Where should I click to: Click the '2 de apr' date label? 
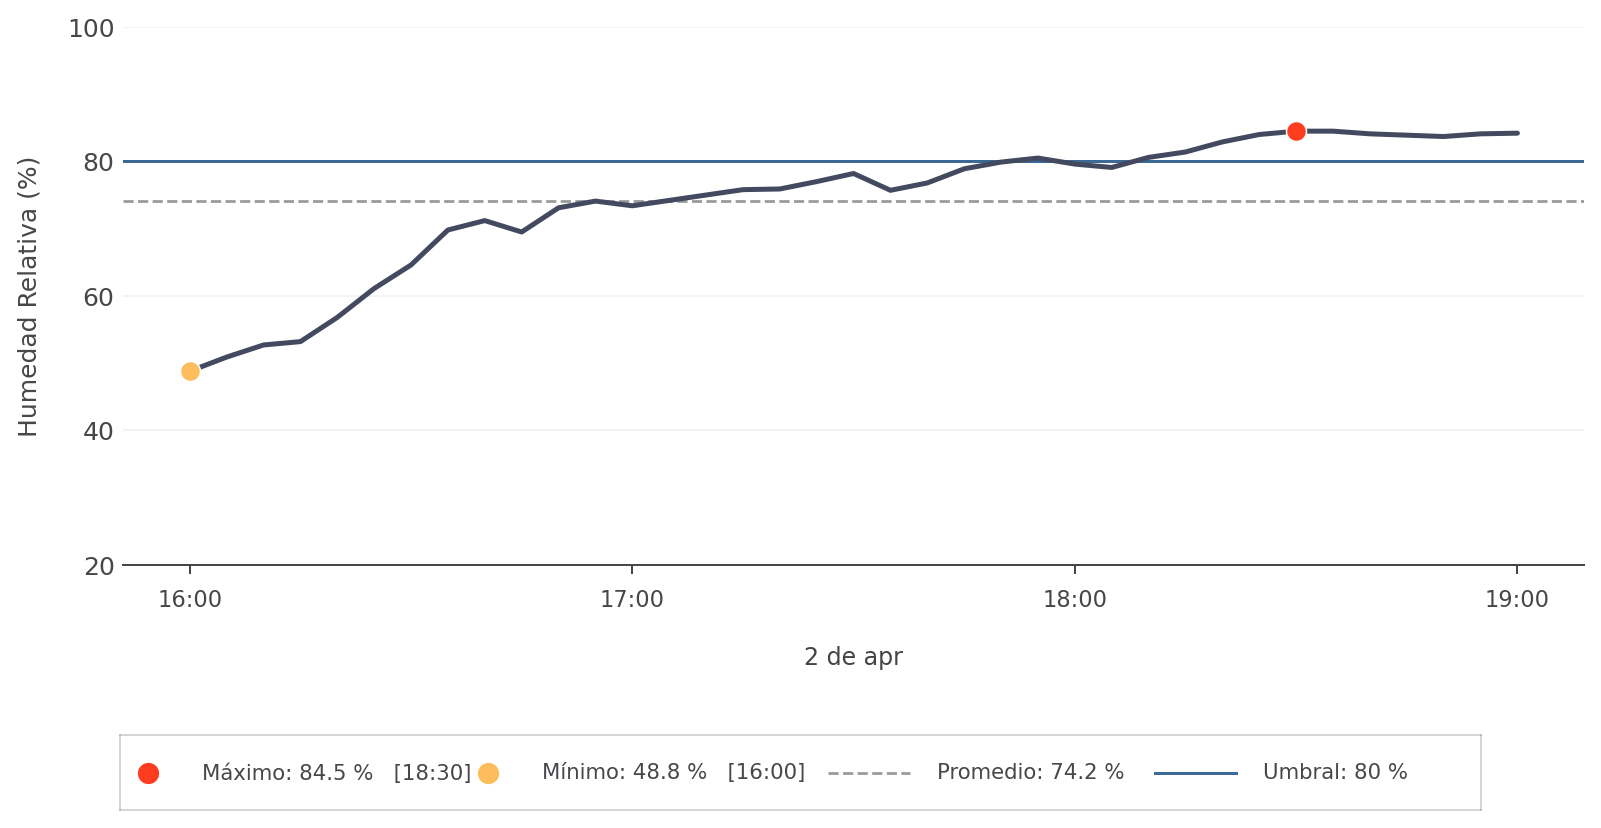853,657
